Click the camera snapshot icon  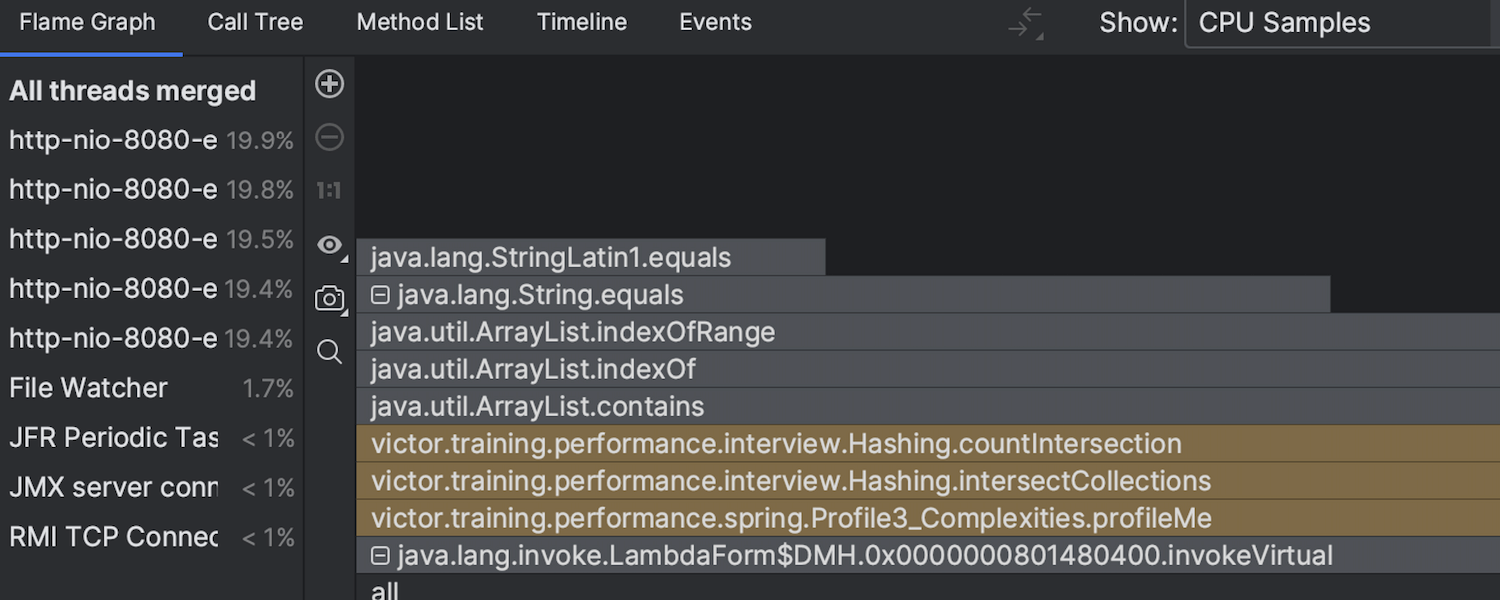coord(330,298)
